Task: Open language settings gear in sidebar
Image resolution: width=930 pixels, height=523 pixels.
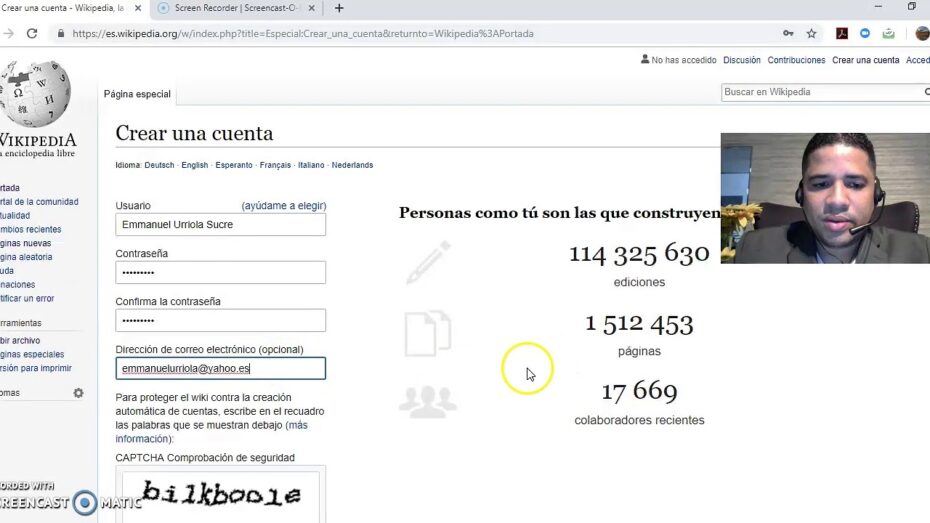Action: (x=78, y=393)
